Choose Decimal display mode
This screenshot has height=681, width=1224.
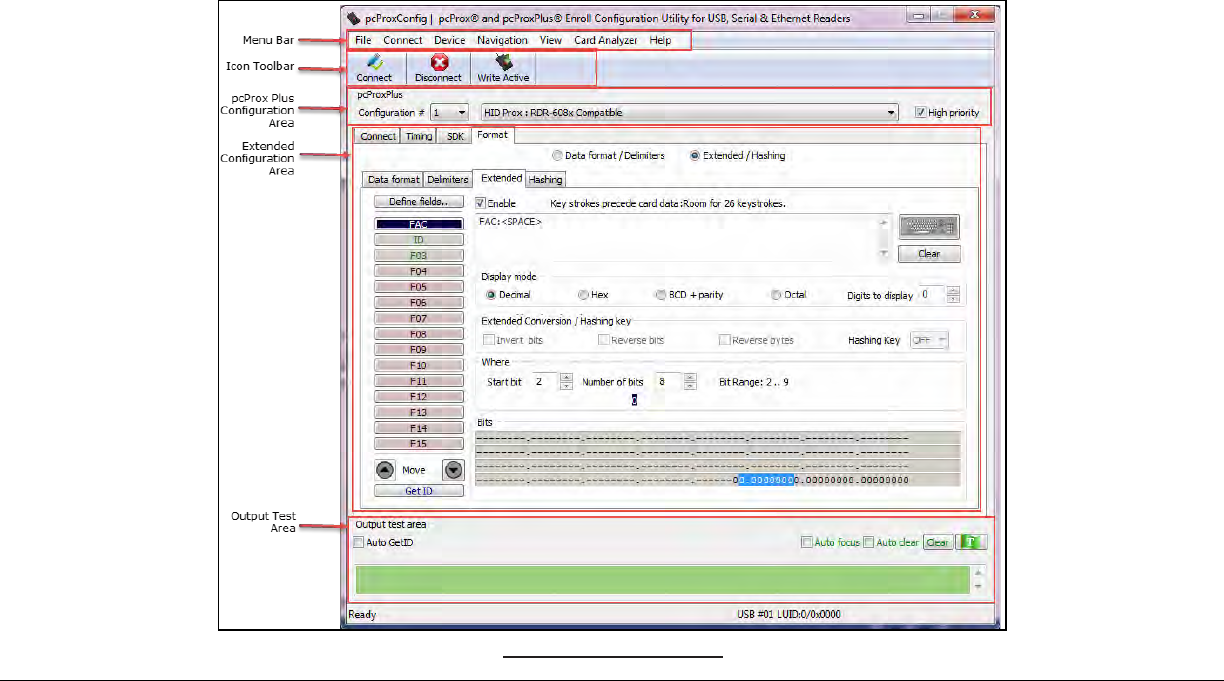coord(491,295)
